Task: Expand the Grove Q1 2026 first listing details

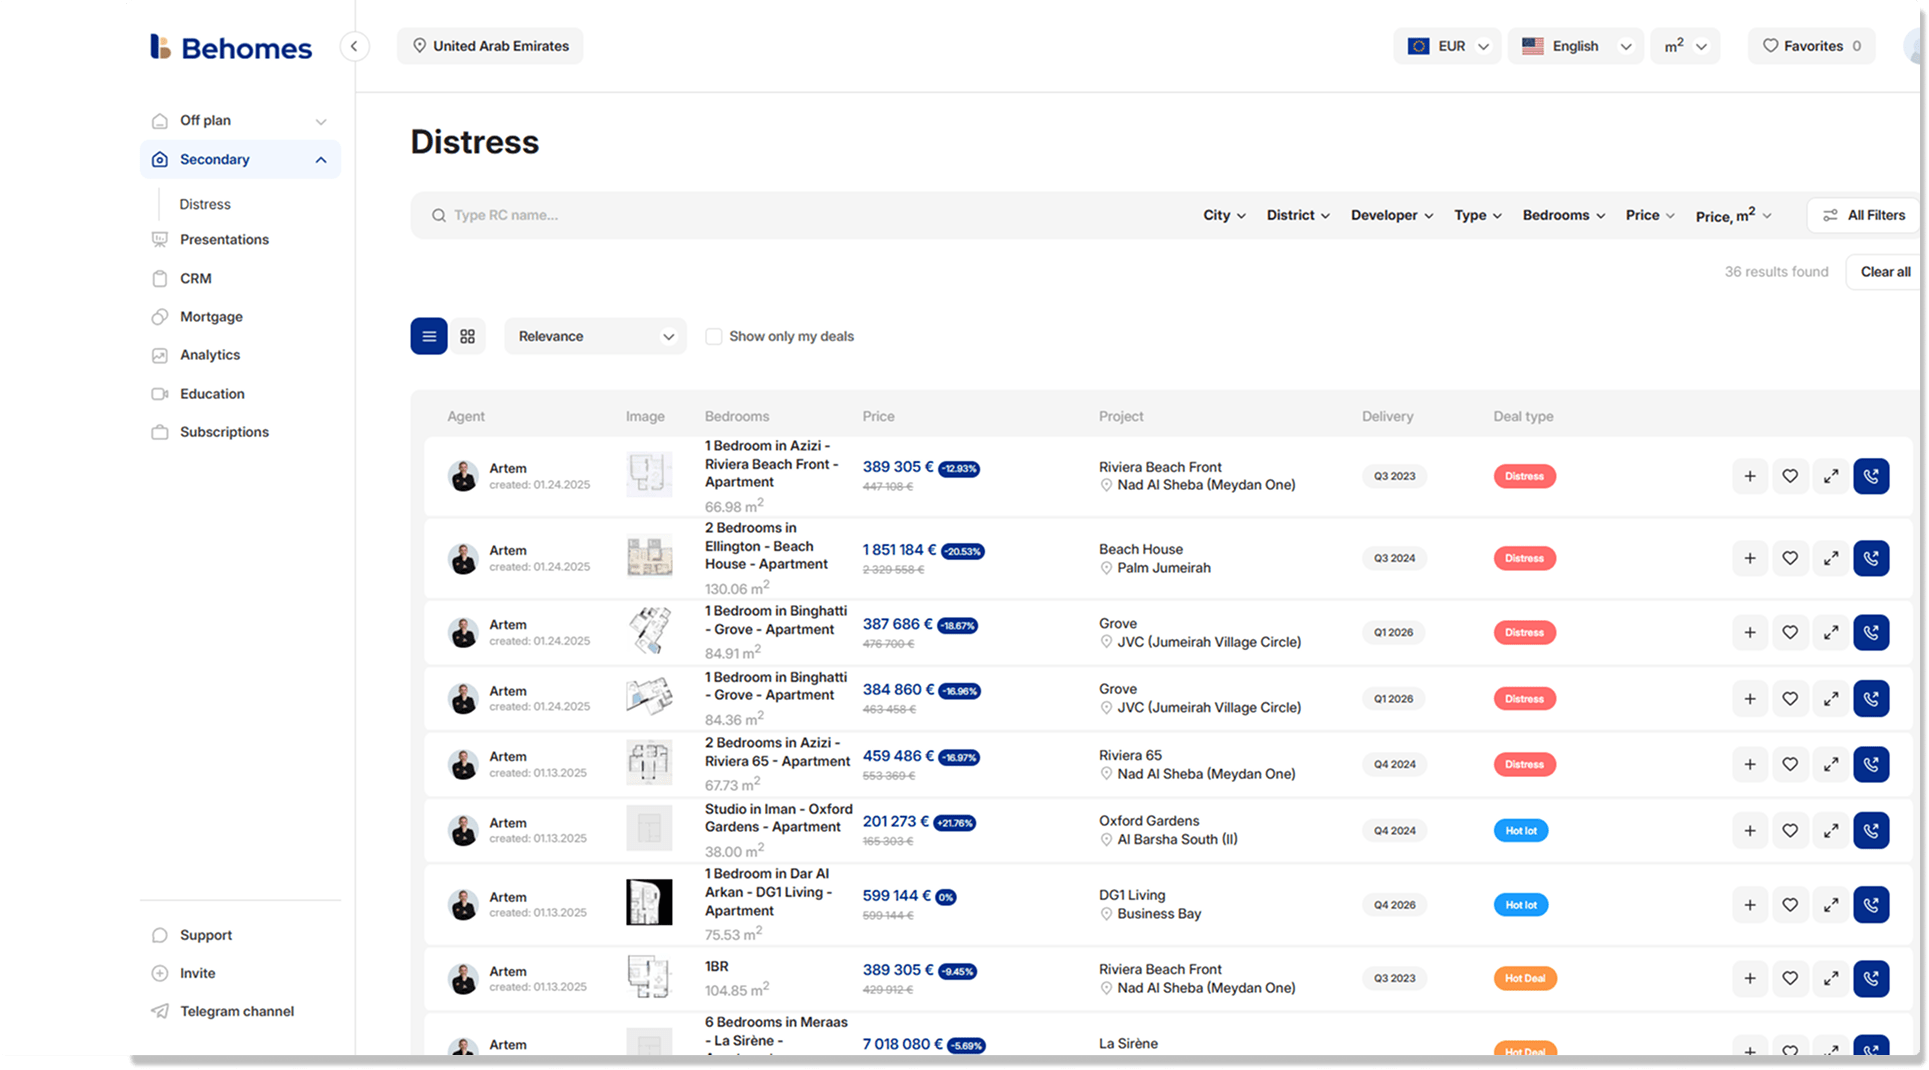Action: (x=1830, y=632)
